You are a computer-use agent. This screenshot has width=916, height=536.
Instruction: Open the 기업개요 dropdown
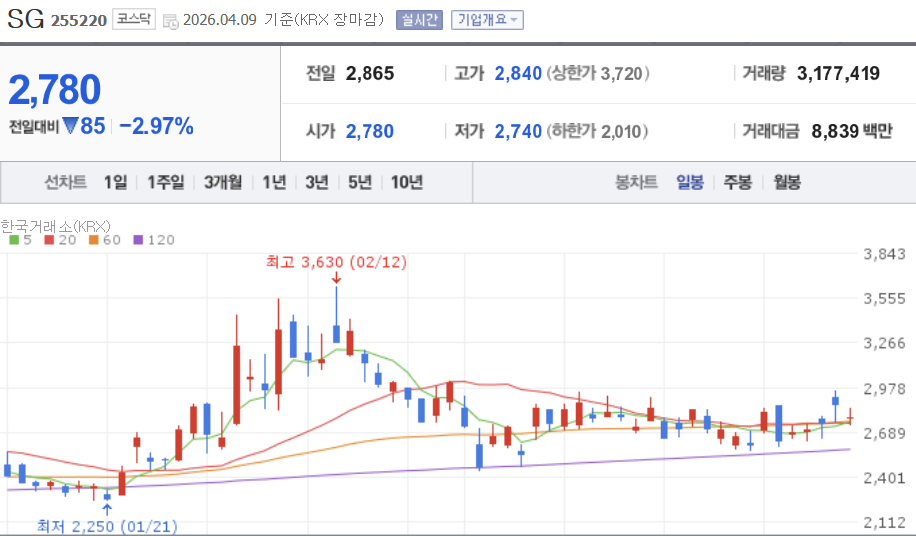[x=487, y=20]
